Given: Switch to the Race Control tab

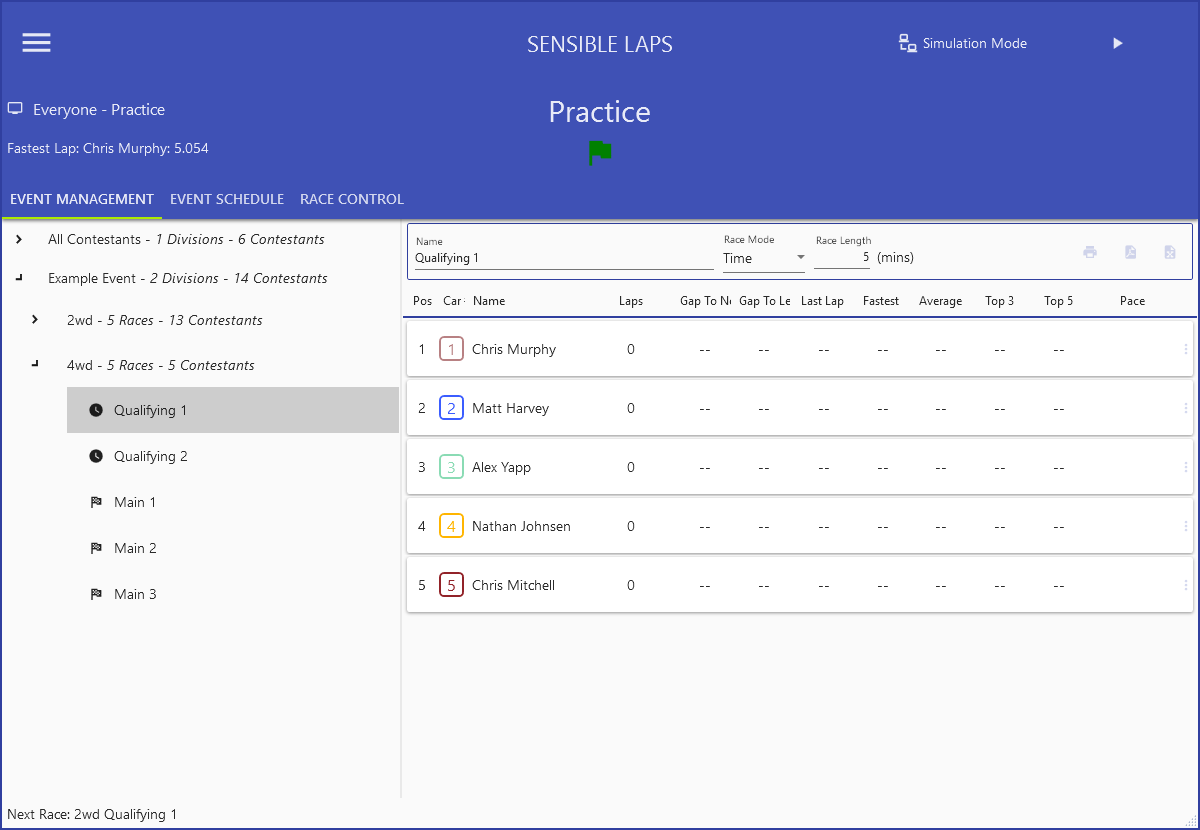Looking at the screenshot, I should tap(352, 199).
